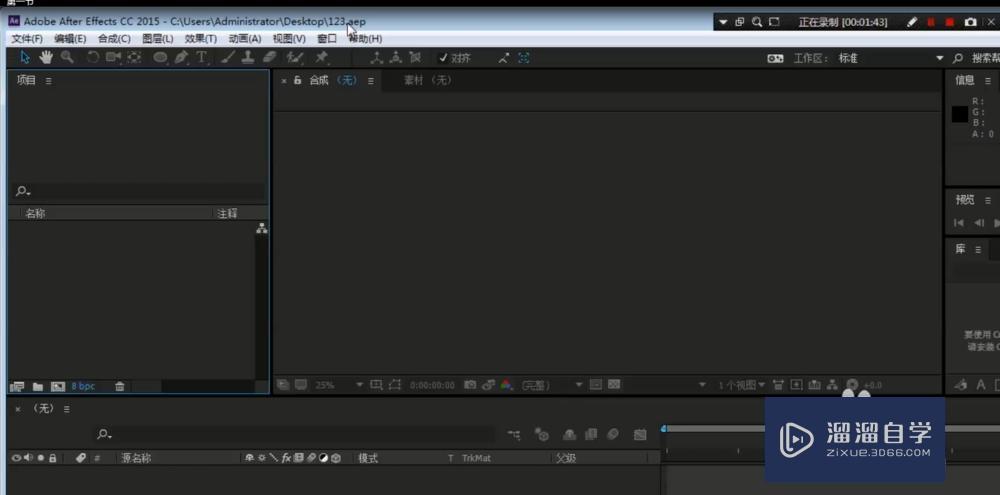
Task: Click the Interpret Footage icon
Action: click(x=18, y=387)
